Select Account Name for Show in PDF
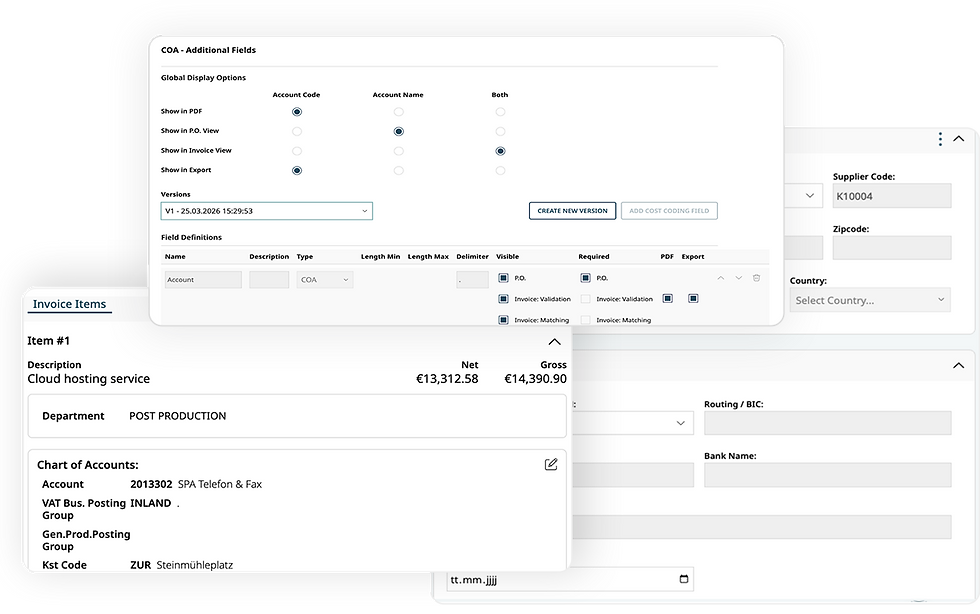 (398, 112)
